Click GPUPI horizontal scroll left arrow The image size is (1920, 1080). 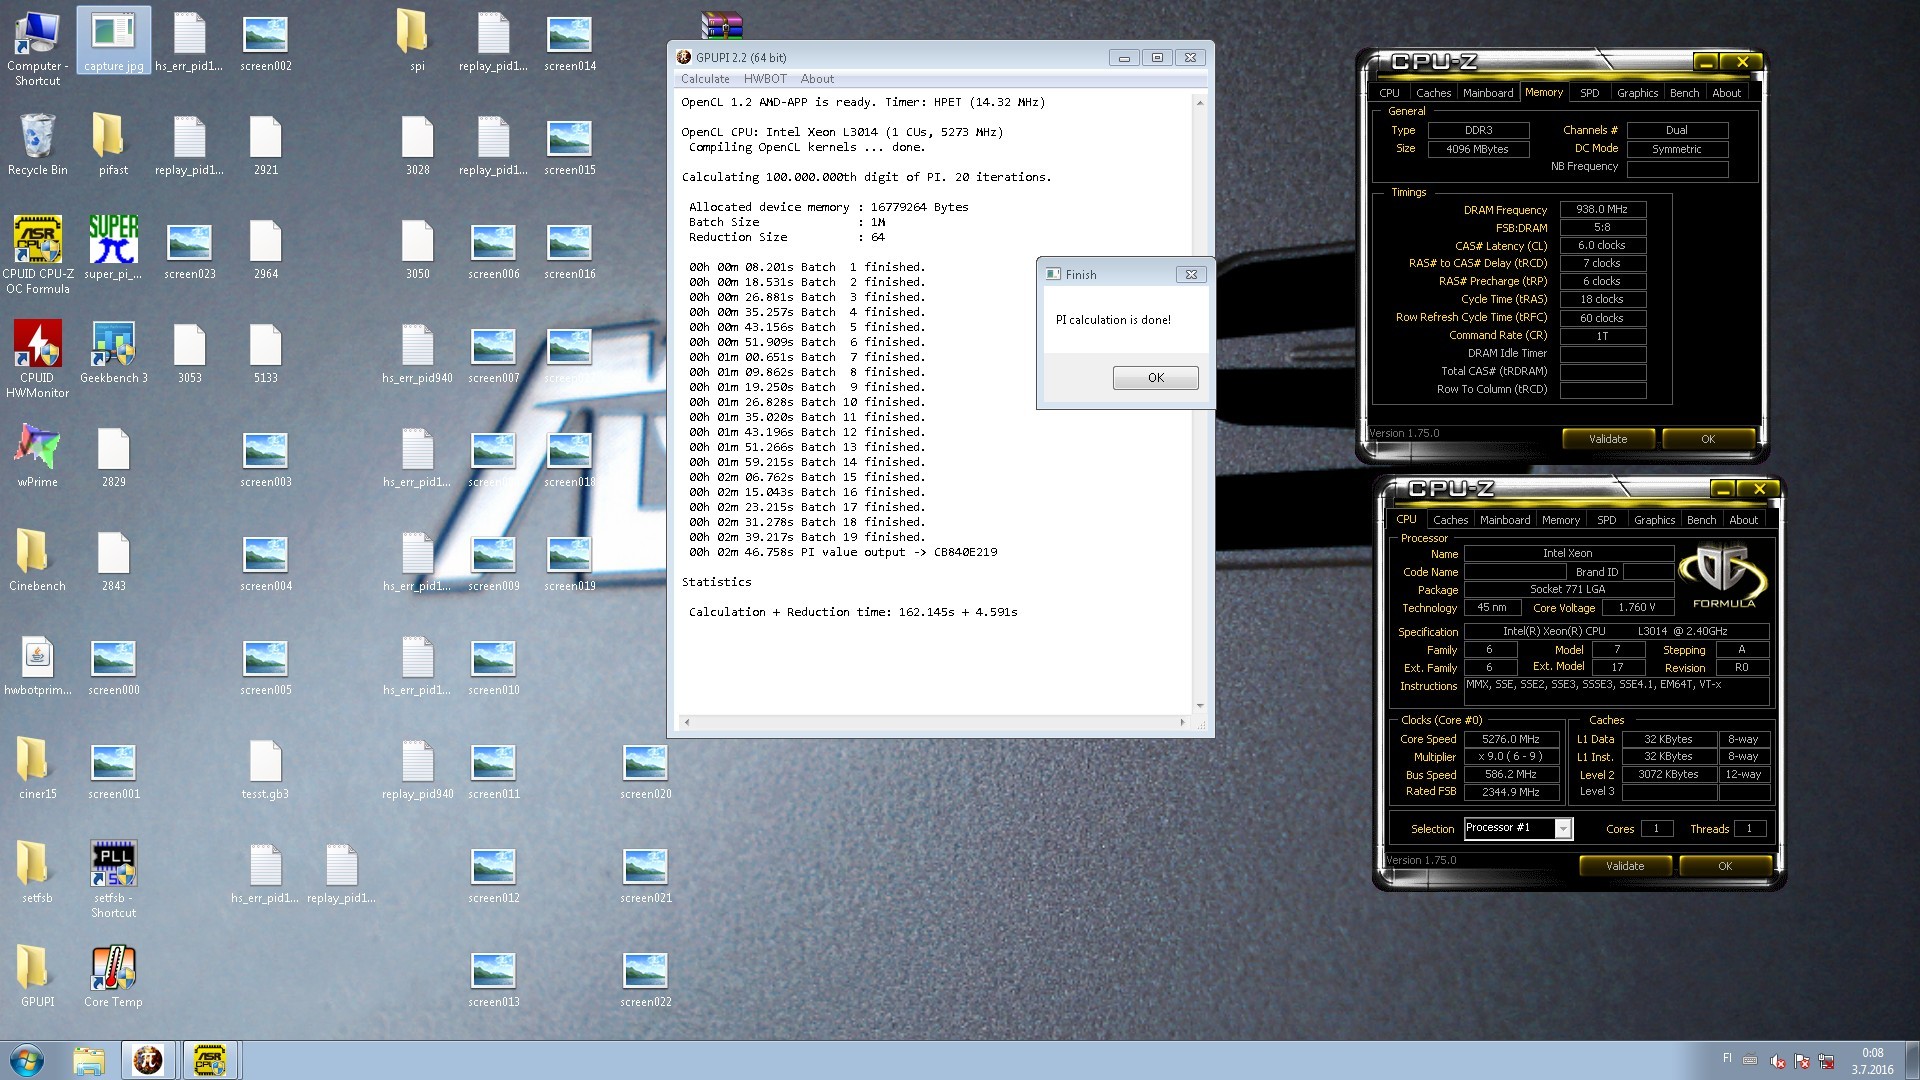point(686,722)
